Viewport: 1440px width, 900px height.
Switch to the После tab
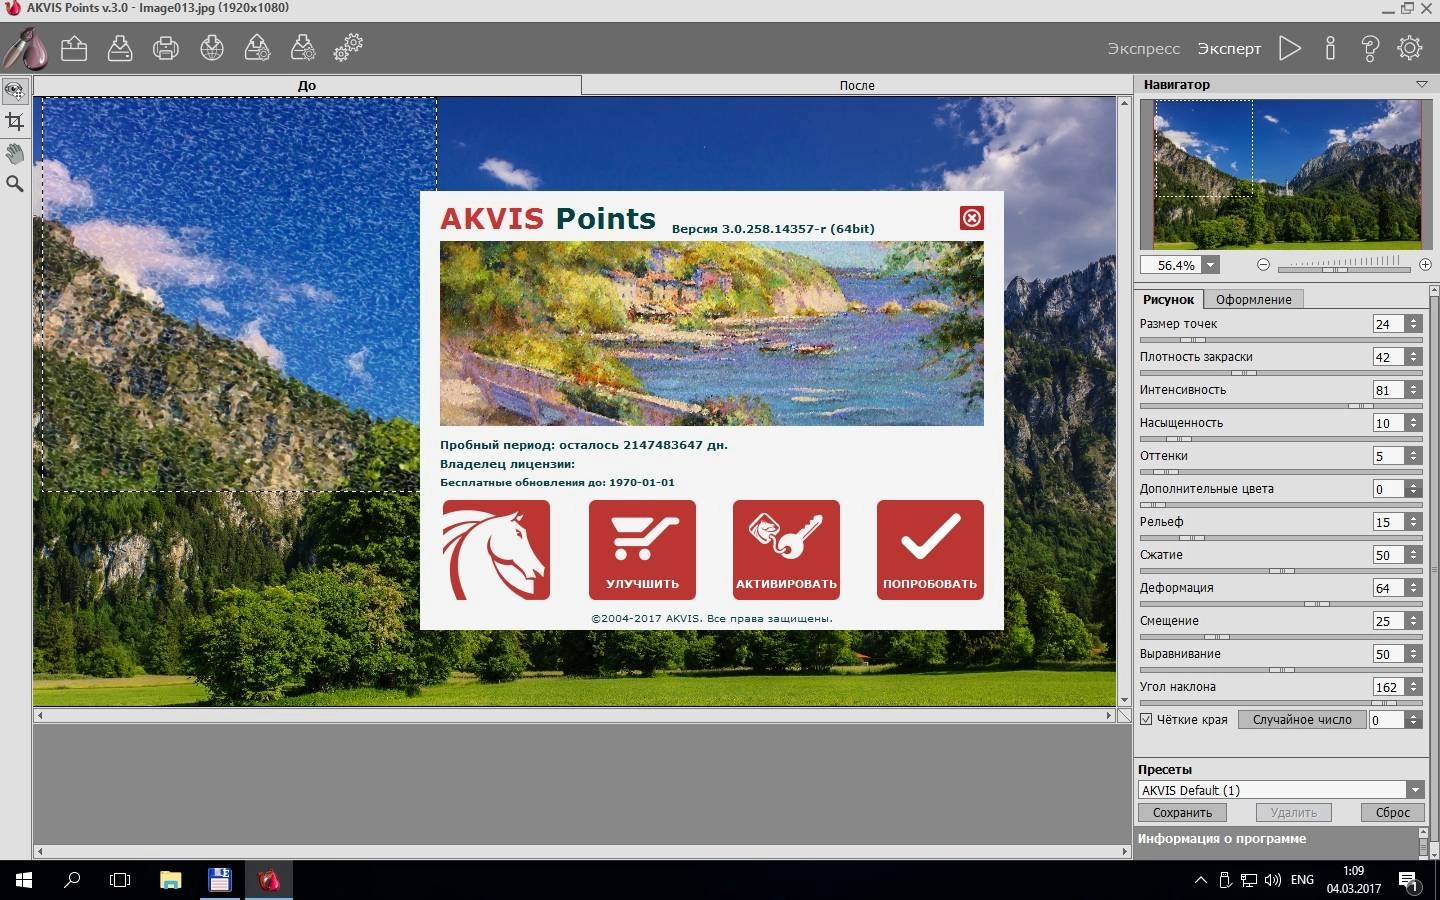[x=857, y=85]
